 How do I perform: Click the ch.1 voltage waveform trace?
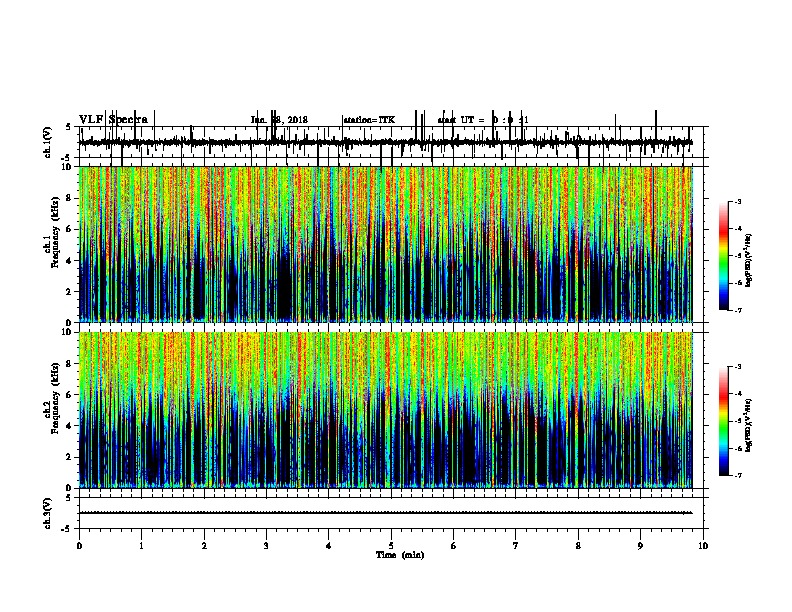tap(386, 142)
